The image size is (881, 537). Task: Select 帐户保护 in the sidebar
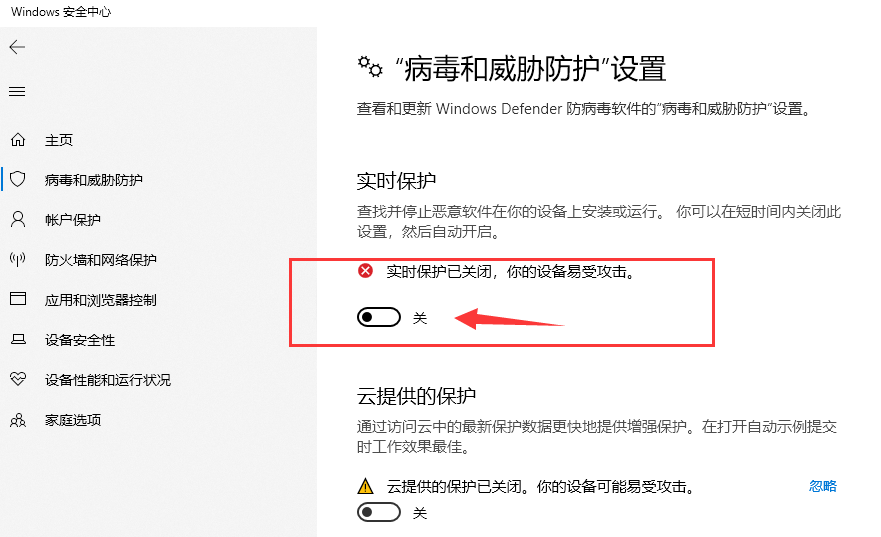point(72,220)
